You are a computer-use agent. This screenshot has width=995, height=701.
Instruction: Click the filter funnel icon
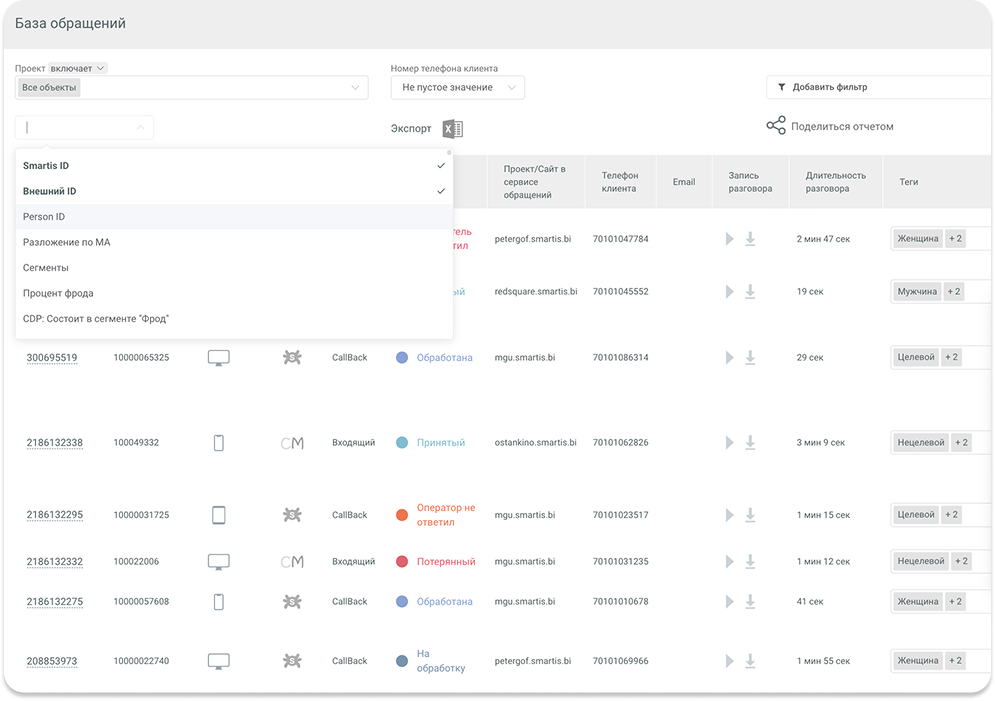(781, 87)
